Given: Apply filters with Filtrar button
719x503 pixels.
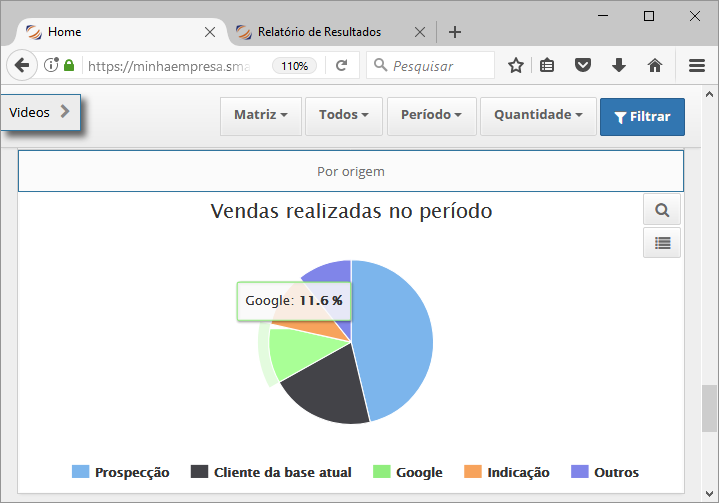Looking at the screenshot, I should point(642,117).
